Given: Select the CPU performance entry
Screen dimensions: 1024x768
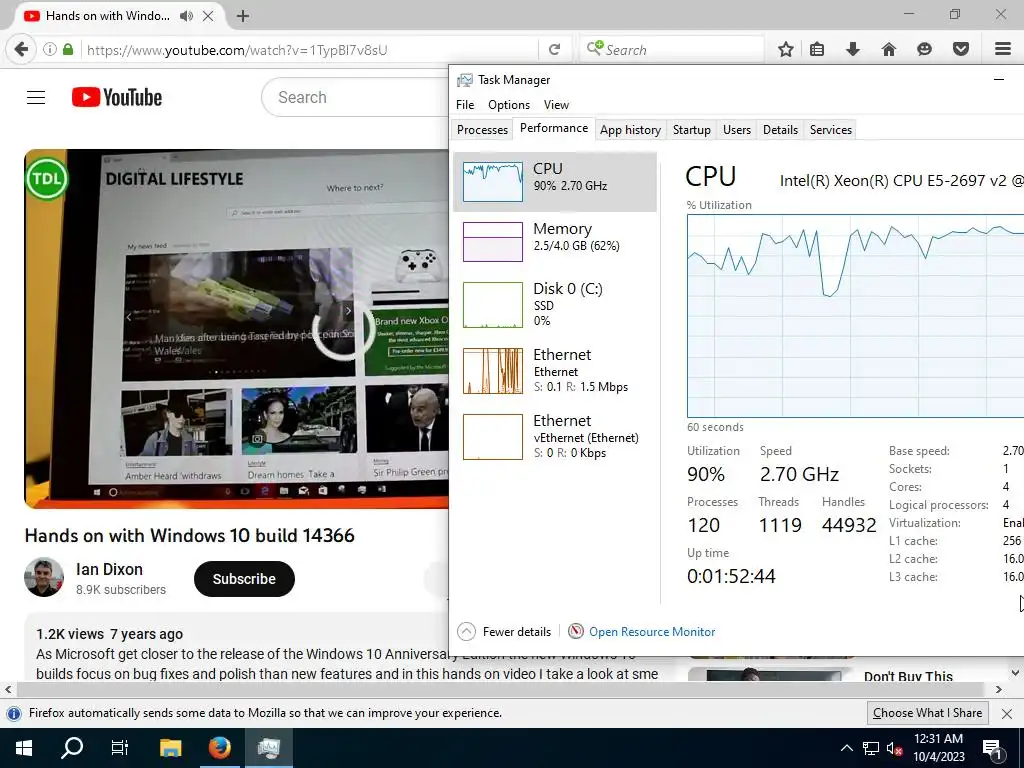Looking at the screenshot, I should pos(554,182).
